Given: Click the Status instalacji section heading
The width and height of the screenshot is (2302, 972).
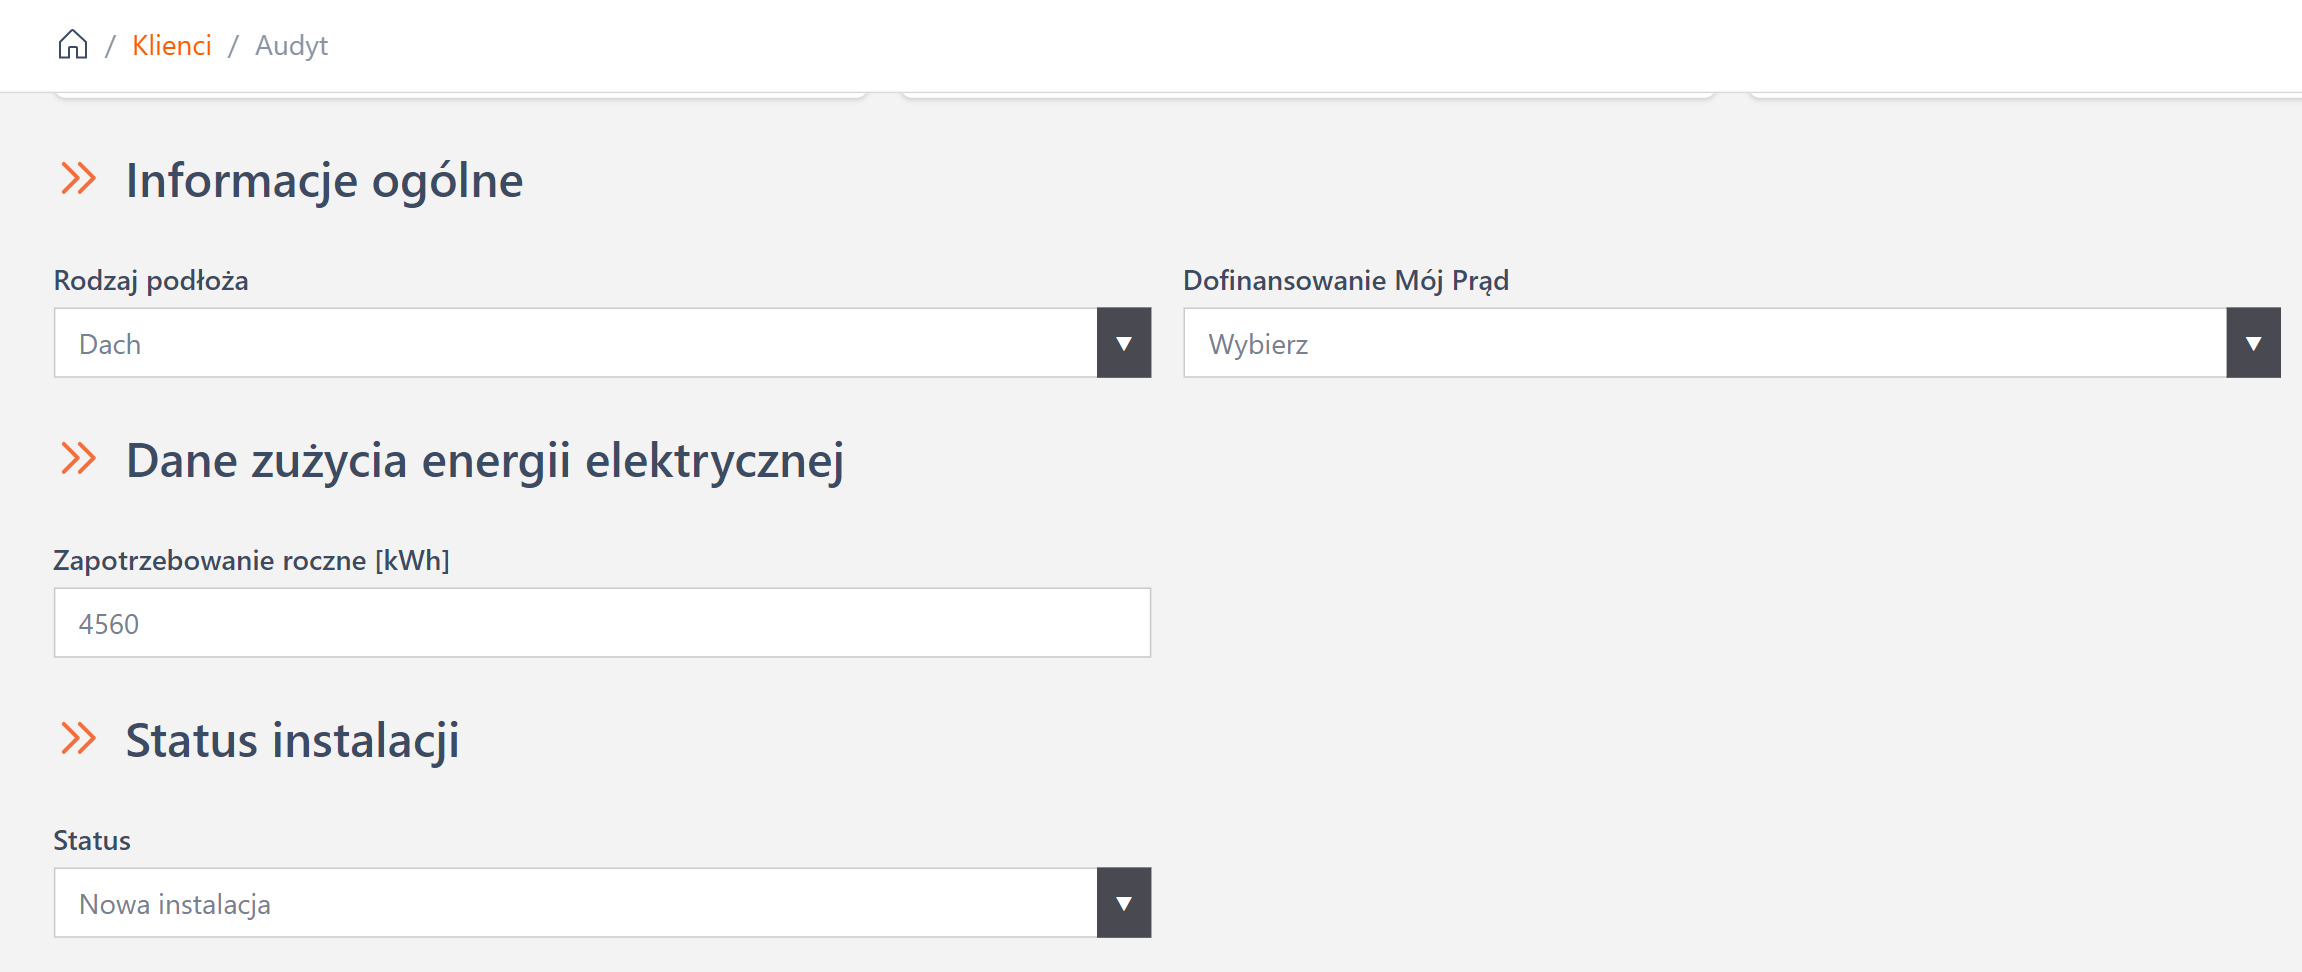Looking at the screenshot, I should (292, 741).
